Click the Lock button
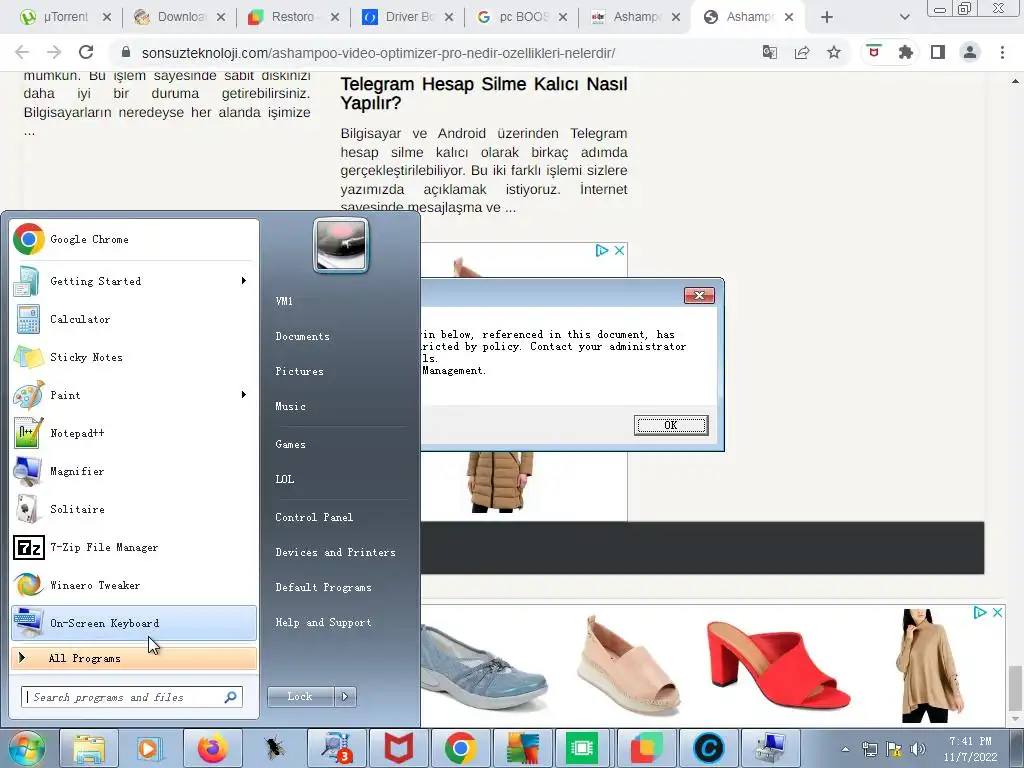The width and height of the screenshot is (1024, 768). 300,697
